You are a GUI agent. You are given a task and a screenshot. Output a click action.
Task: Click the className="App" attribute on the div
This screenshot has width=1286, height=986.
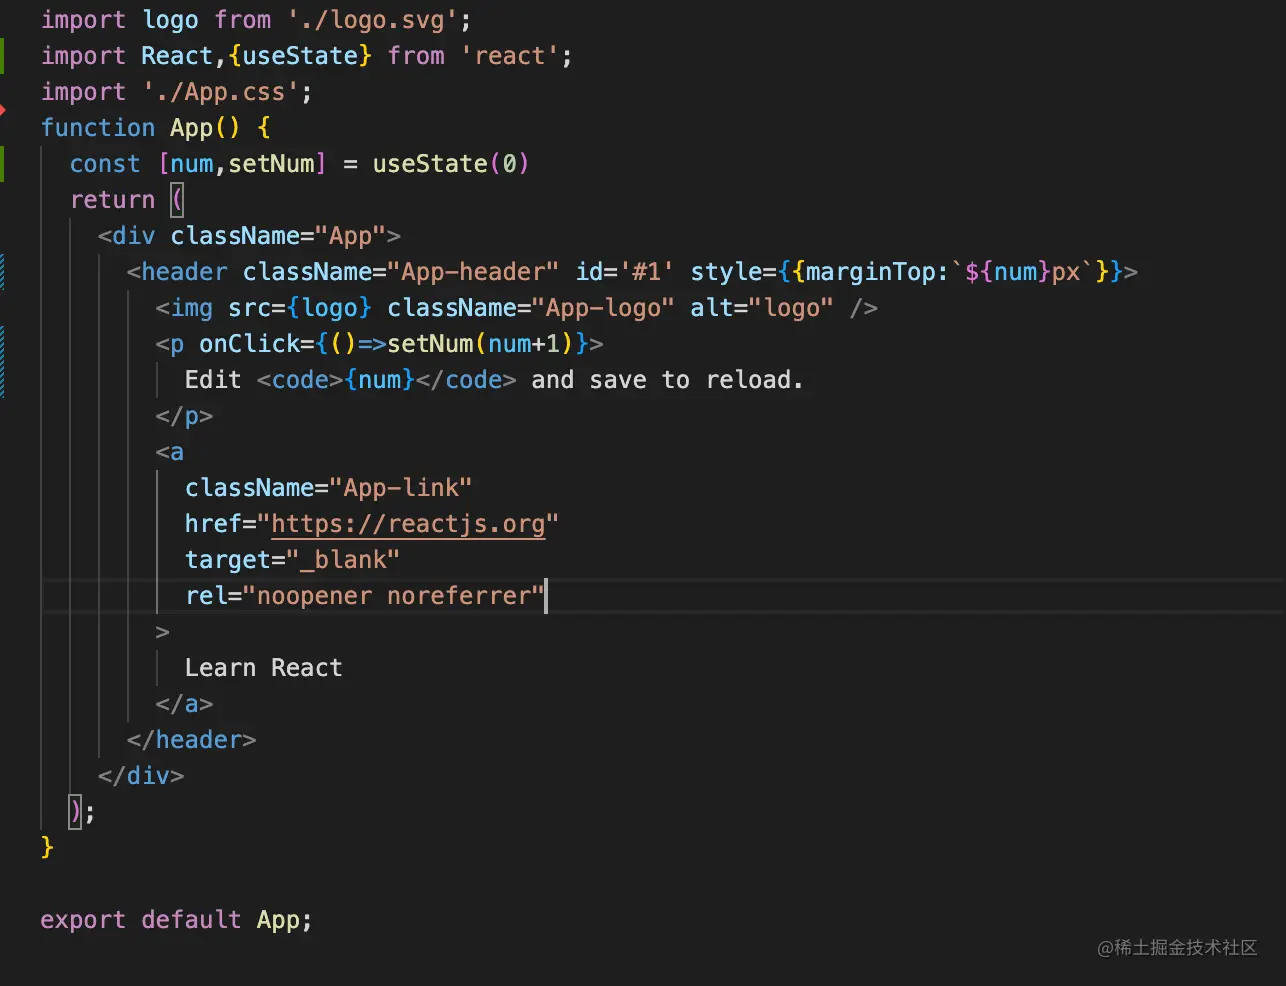click(278, 236)
